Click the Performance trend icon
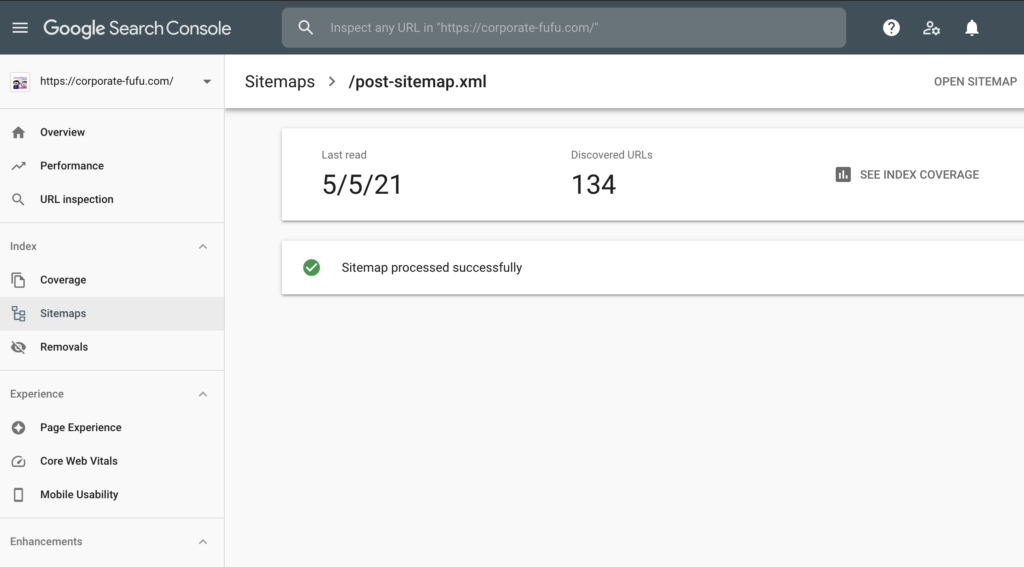1024x567 pixels. click(18, 166)
